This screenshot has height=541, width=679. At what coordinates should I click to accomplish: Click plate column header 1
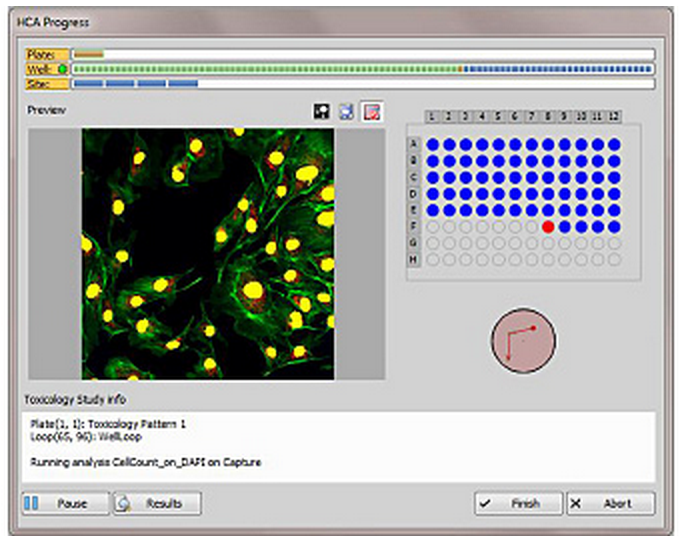point(432,116)
